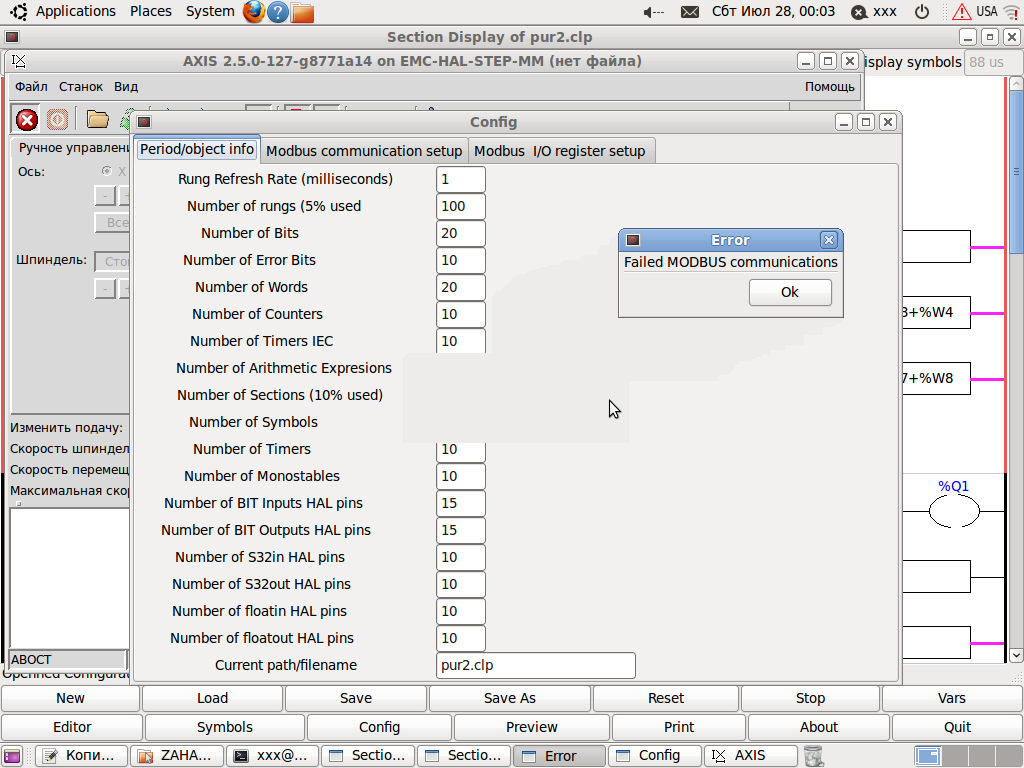Click the New button

coord(71,698)
